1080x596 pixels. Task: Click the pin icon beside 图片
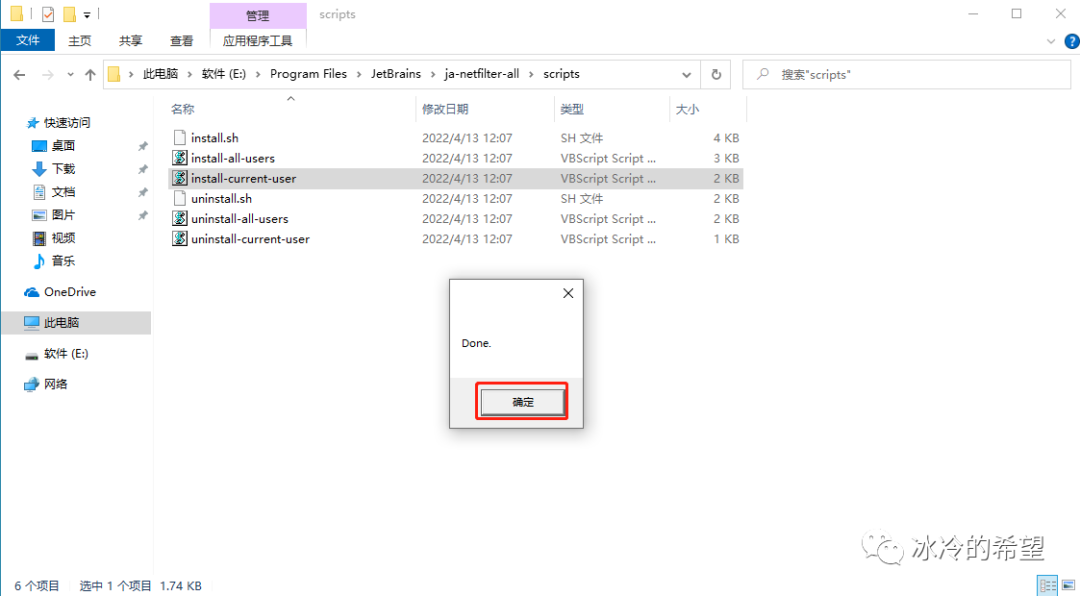tap(143, 215)
